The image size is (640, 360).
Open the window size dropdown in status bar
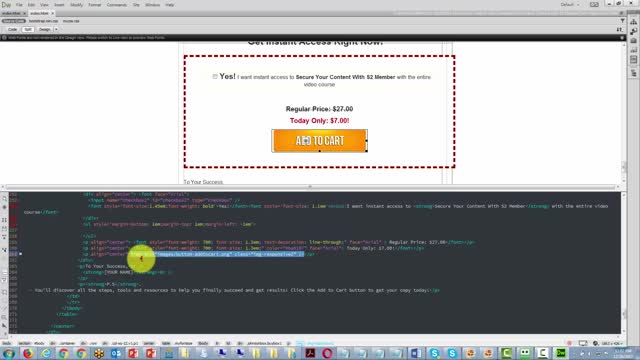[x=611, y=343]
